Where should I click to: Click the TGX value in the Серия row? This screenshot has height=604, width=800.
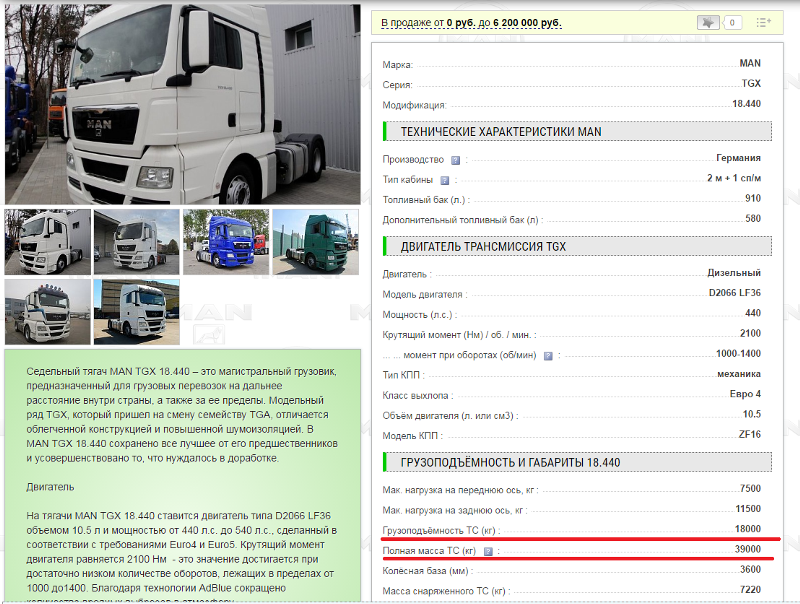pos(751,83)
